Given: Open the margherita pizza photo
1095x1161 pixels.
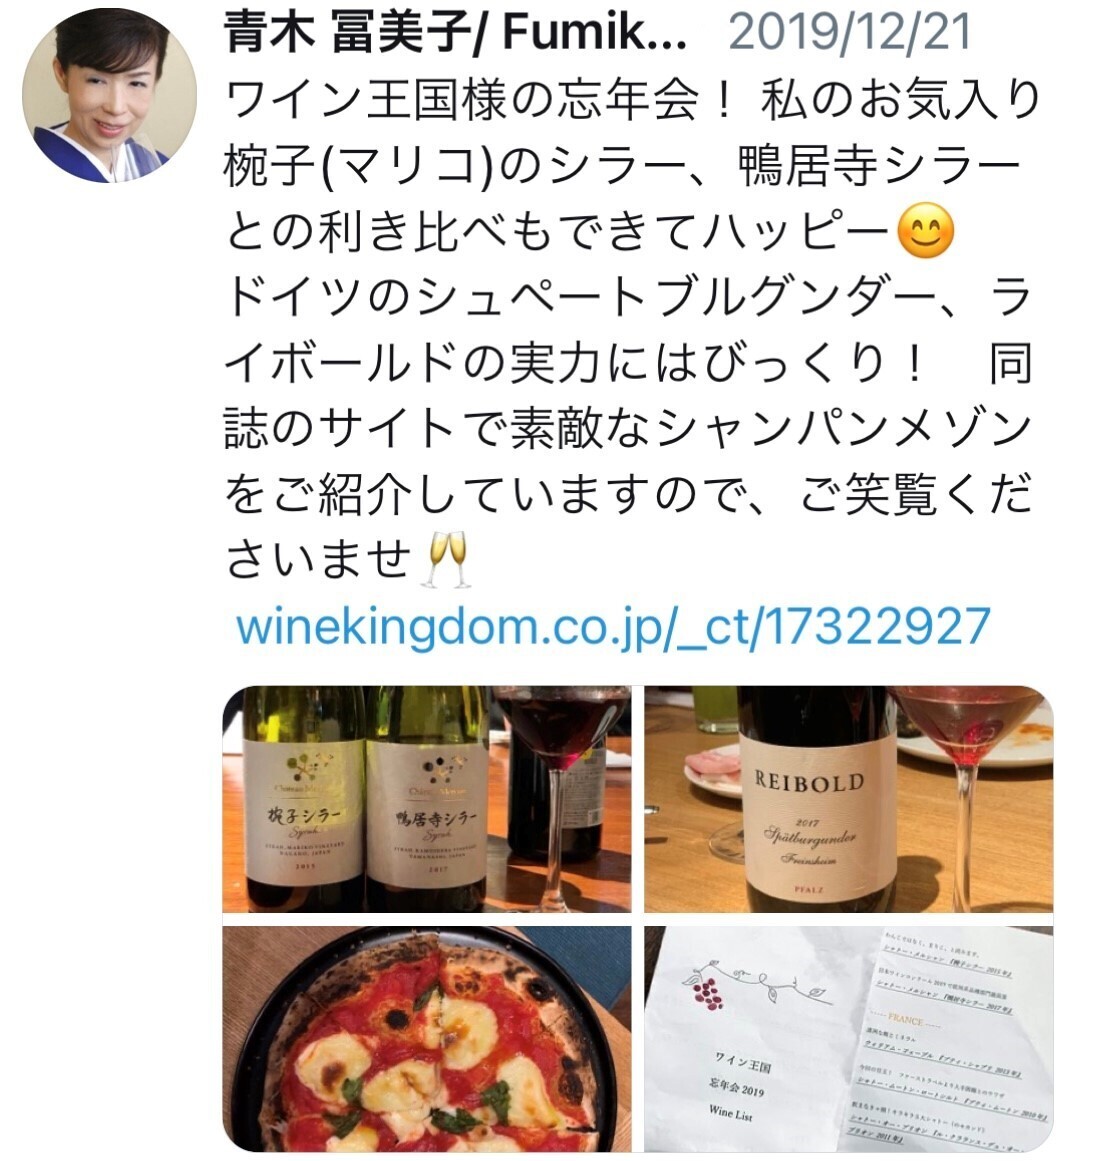Looking at the screenshot, I should coord(427,1038).
